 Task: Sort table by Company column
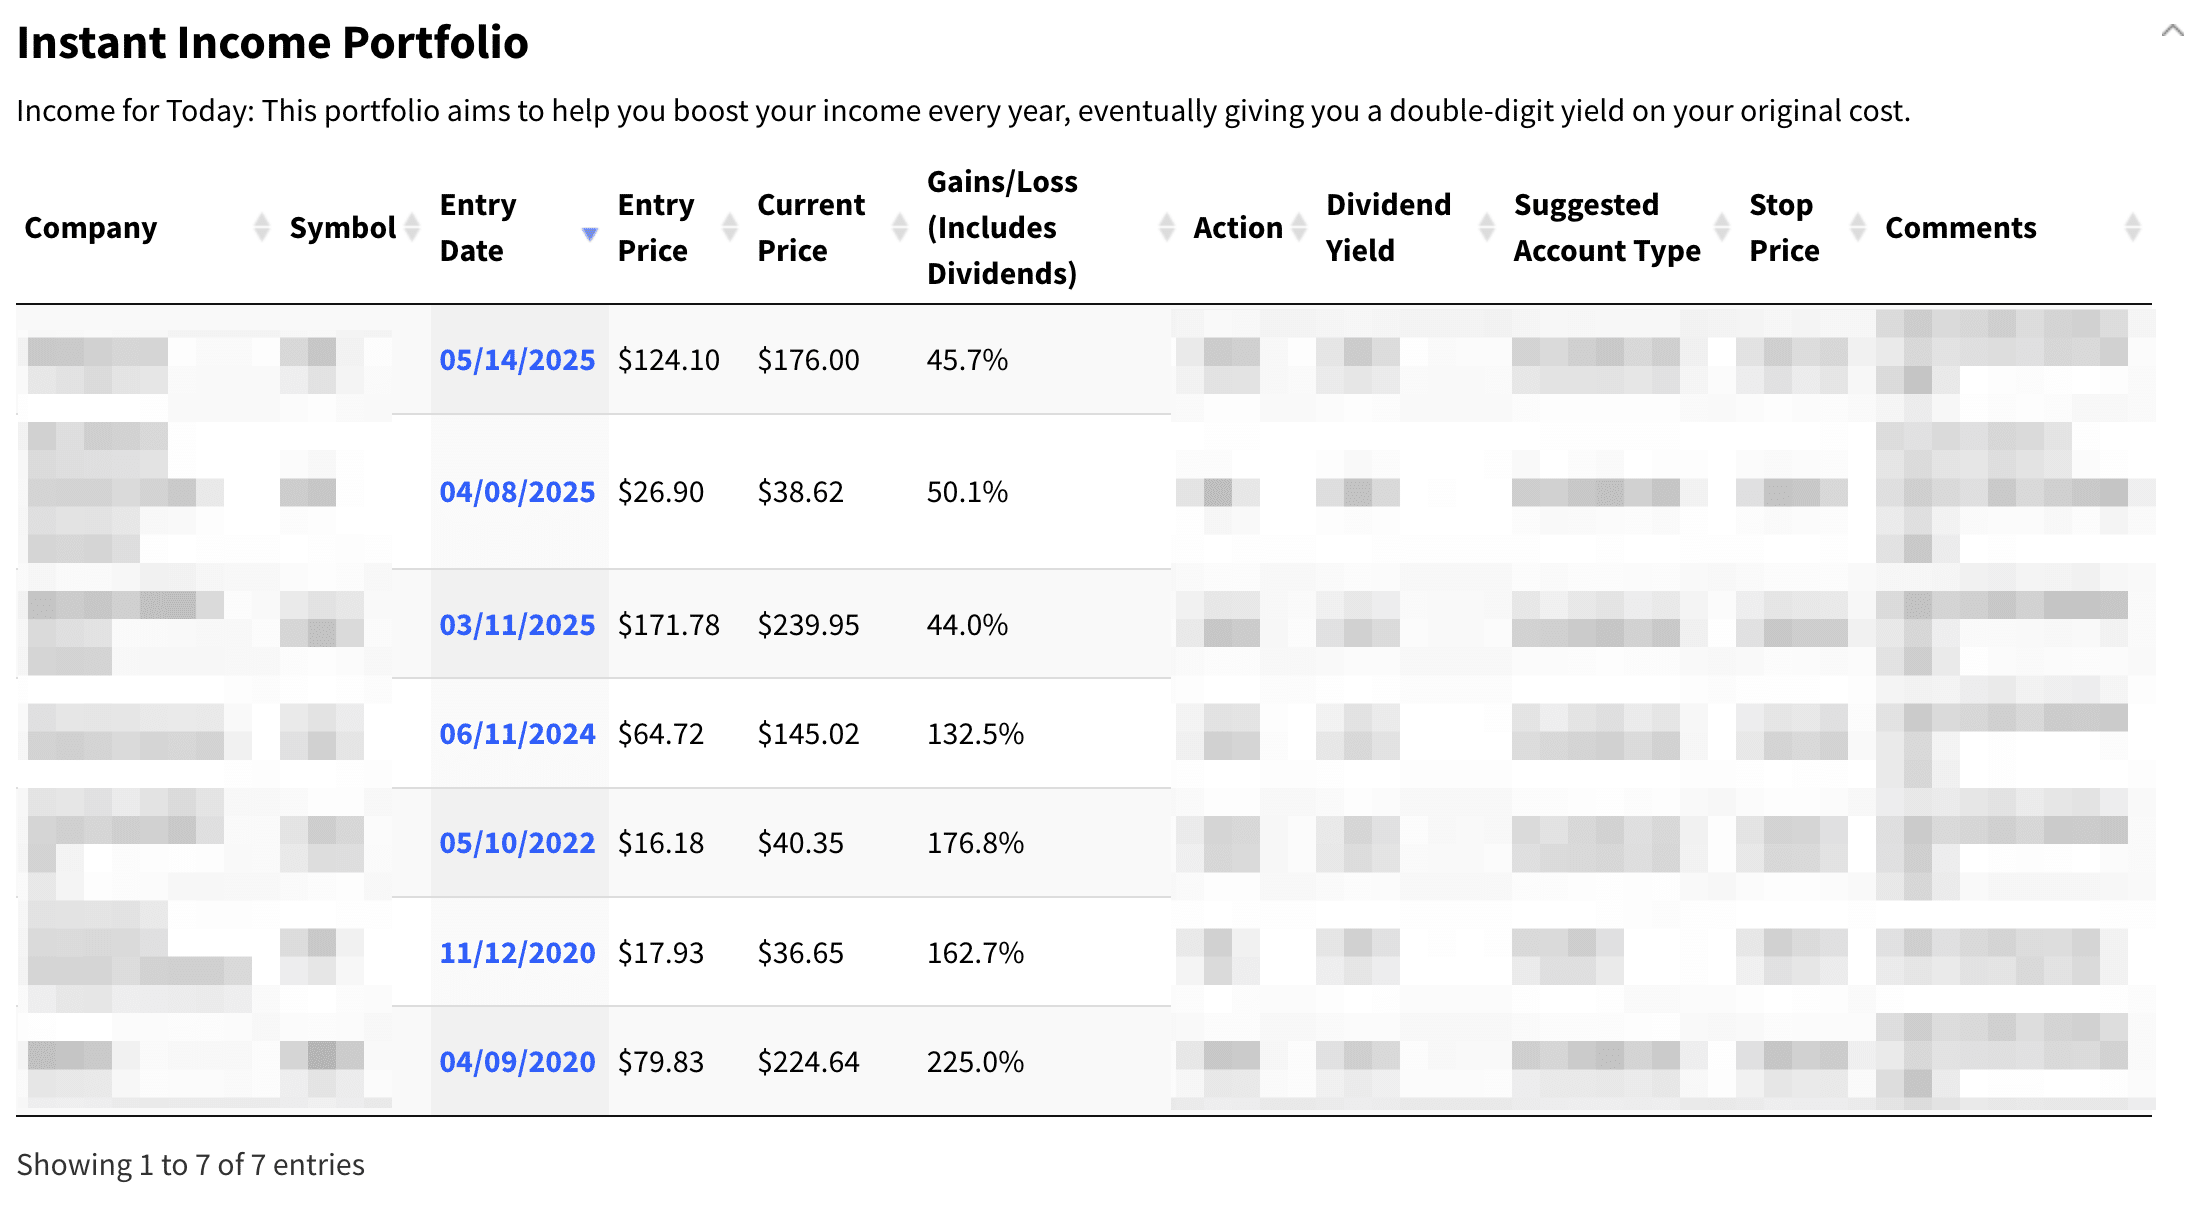pyautogui.click(x=262, y=228)
